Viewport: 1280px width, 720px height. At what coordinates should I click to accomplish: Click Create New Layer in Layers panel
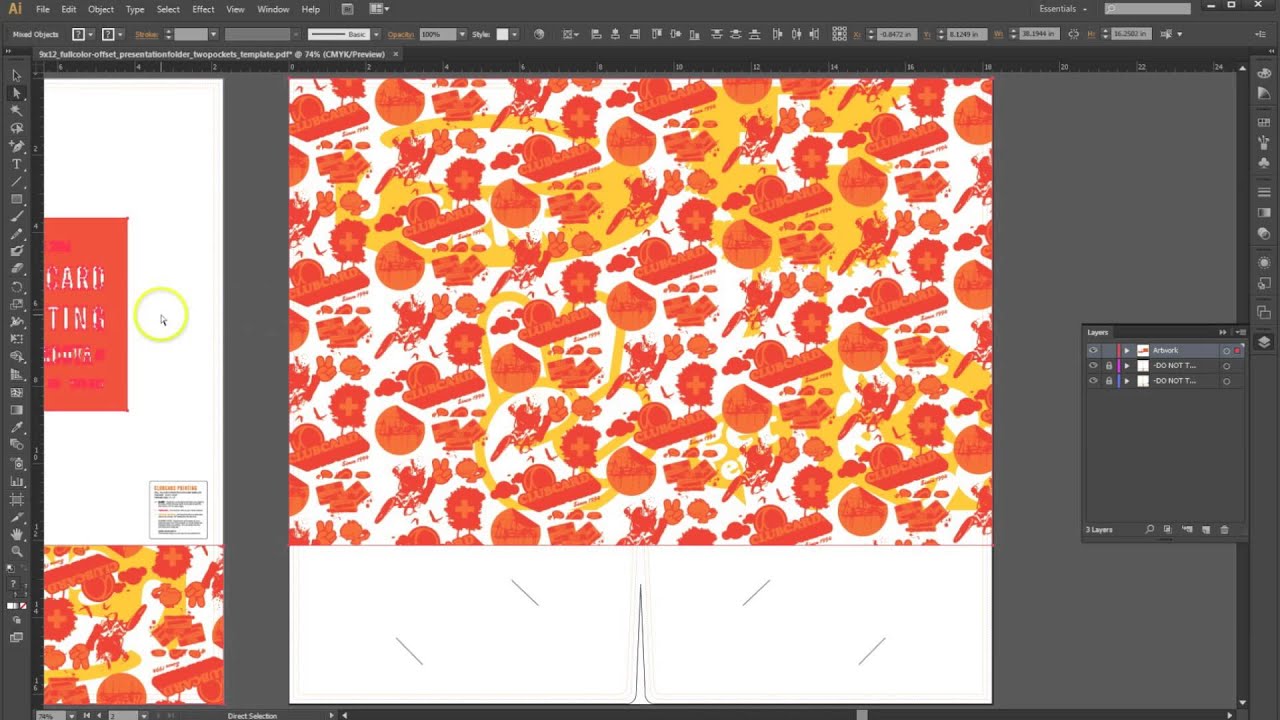(x=1206, y=530)
